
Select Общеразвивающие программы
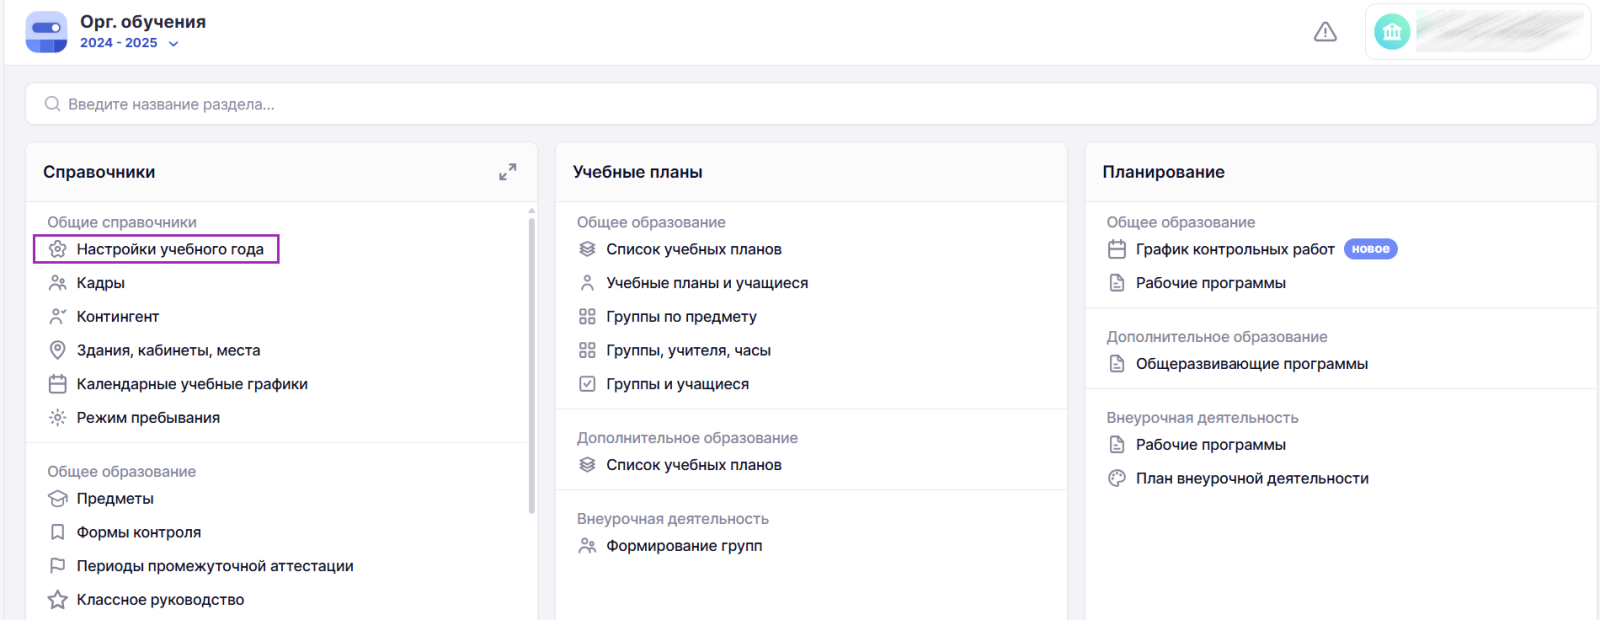click(x=1251, y=364)
